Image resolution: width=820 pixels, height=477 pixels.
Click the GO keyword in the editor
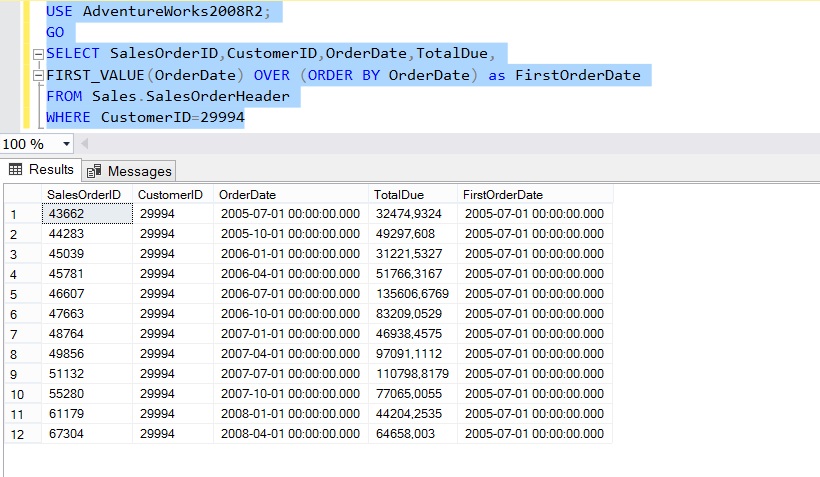coord(55,32)
